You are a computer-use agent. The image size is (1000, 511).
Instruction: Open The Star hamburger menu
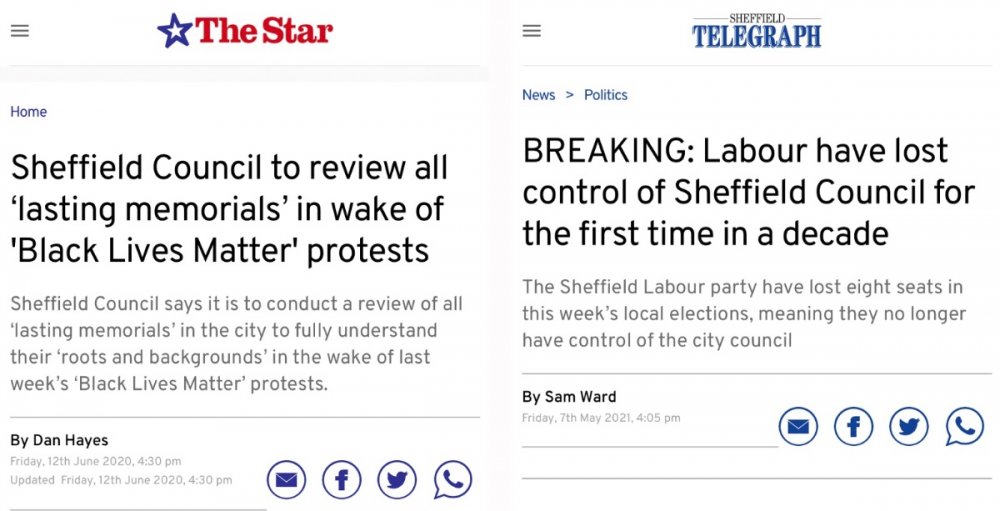click(x=20, y=31)
